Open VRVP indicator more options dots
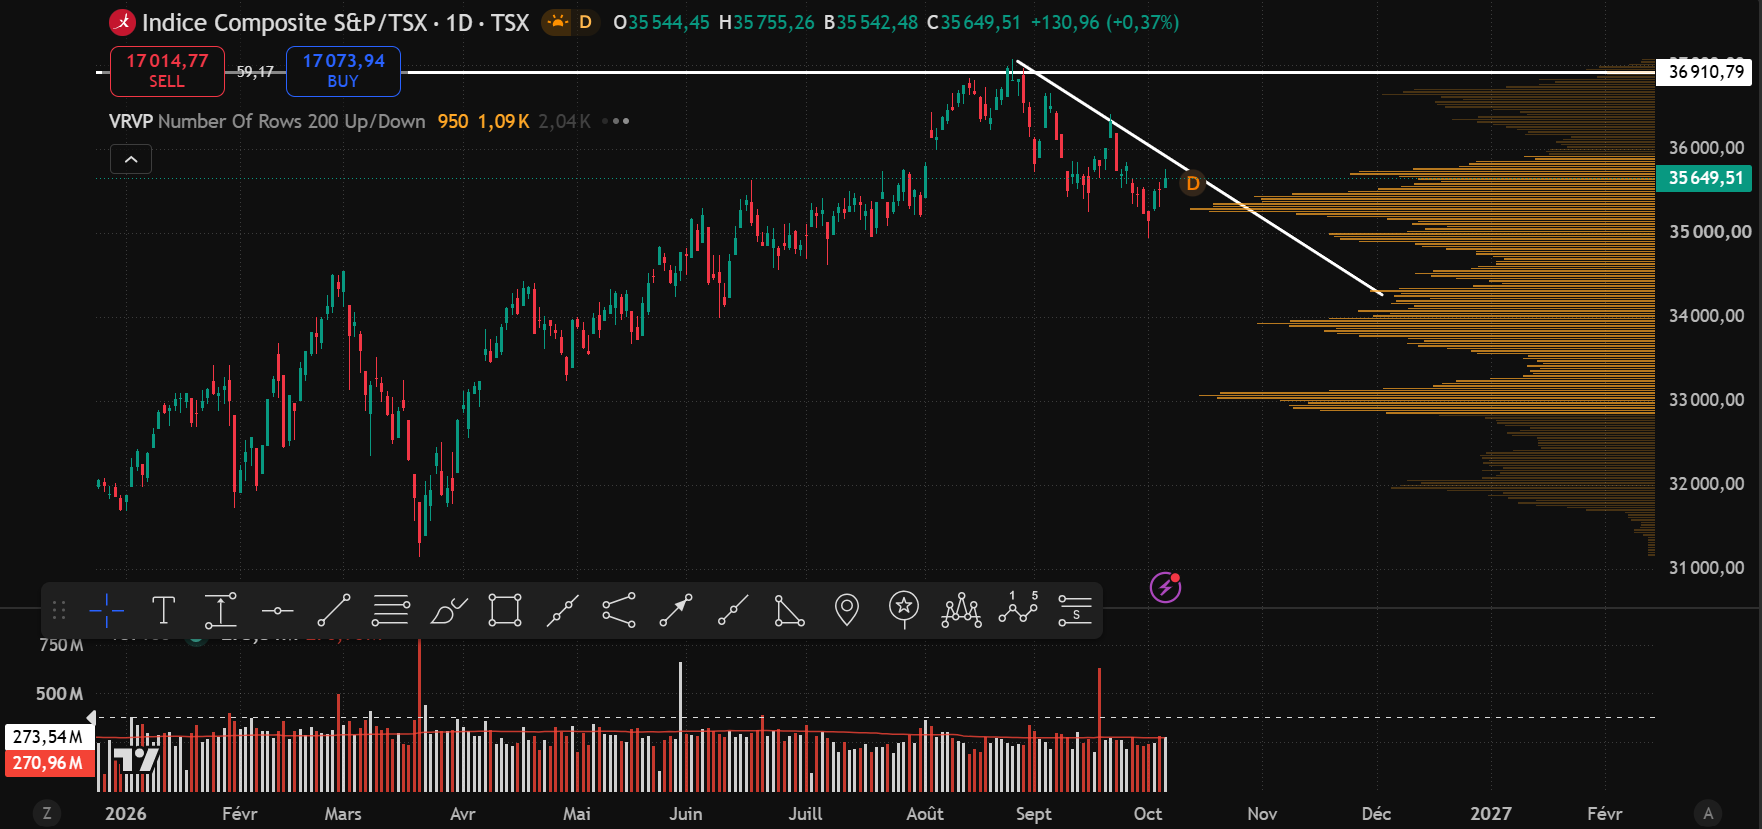 [x=621, y=121]
